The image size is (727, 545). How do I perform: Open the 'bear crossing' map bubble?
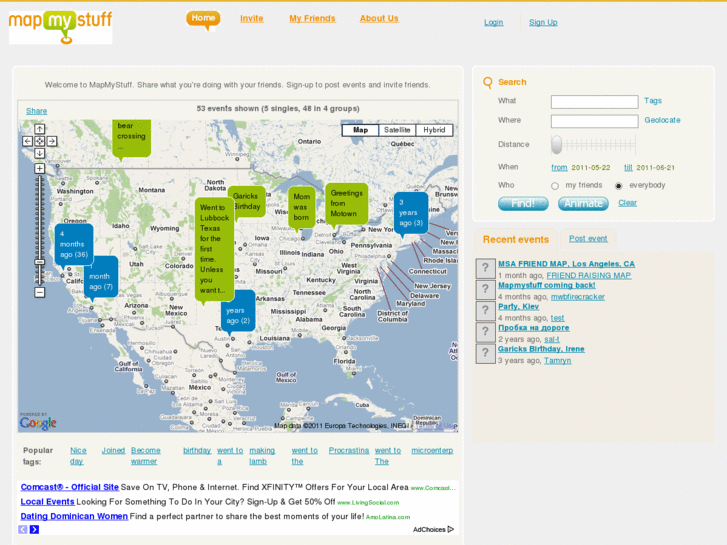[132, 138]
